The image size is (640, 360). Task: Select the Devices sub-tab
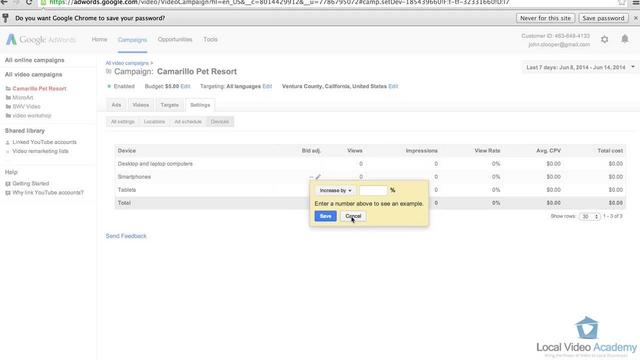(x=220, y=122)
